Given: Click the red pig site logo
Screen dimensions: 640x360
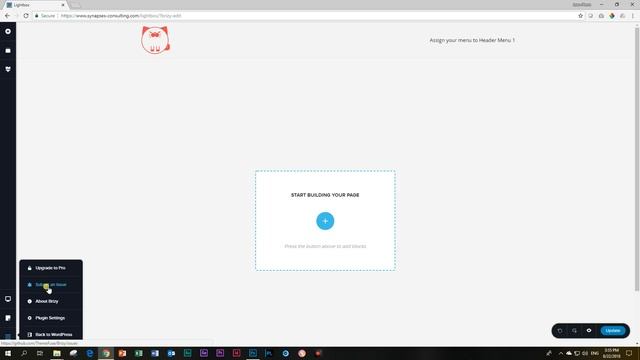Looking at the screenshot, I should [155, 40].
